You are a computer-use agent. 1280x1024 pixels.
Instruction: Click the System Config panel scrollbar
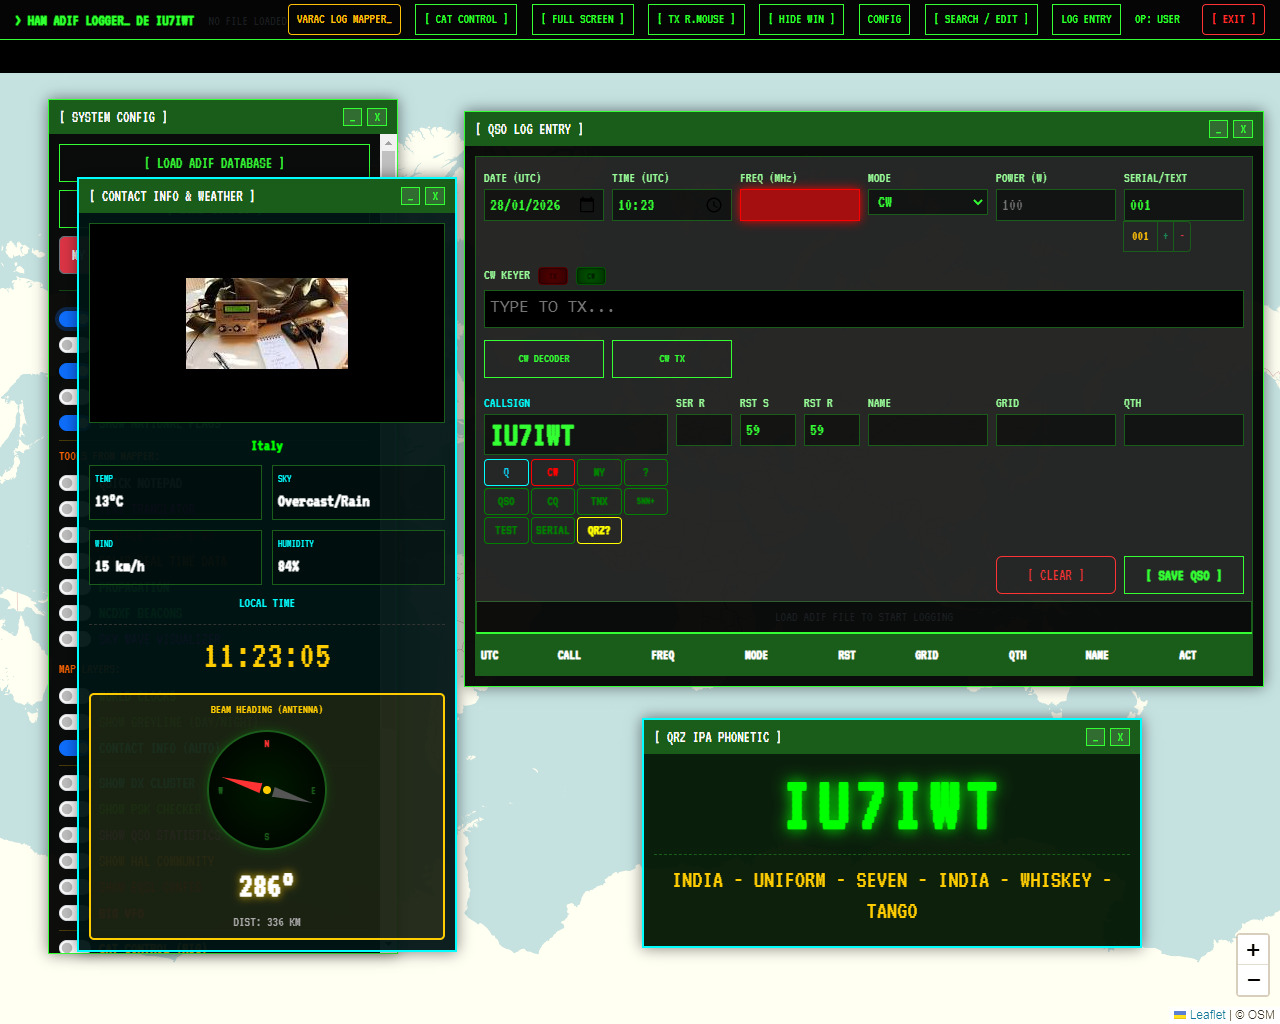(x=389, y=160)
